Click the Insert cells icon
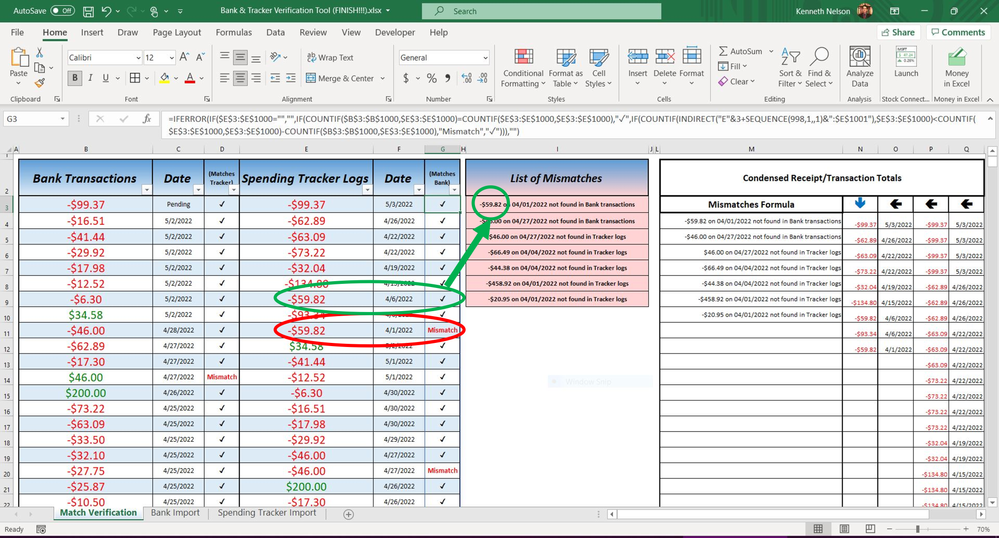 pos(637,57)
